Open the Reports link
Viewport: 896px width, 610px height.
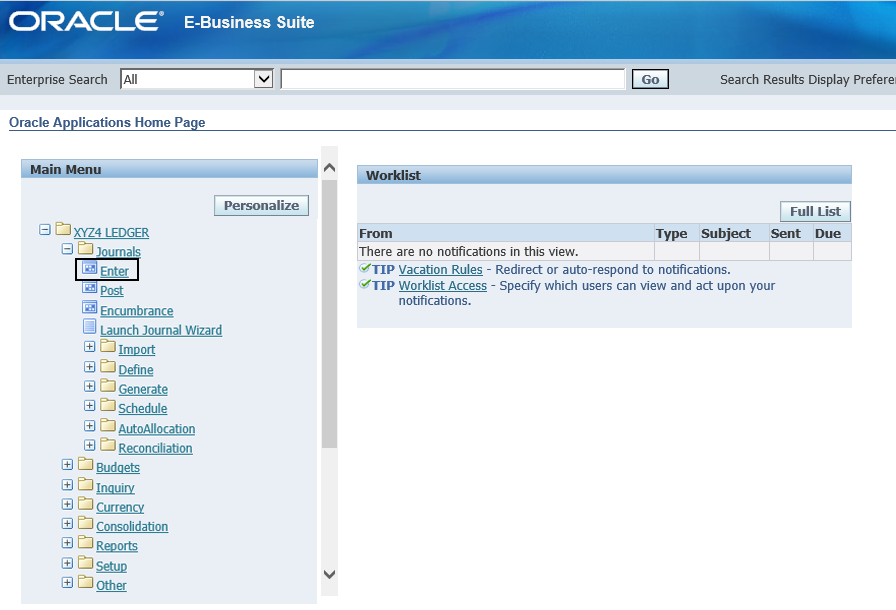point(117,546)
